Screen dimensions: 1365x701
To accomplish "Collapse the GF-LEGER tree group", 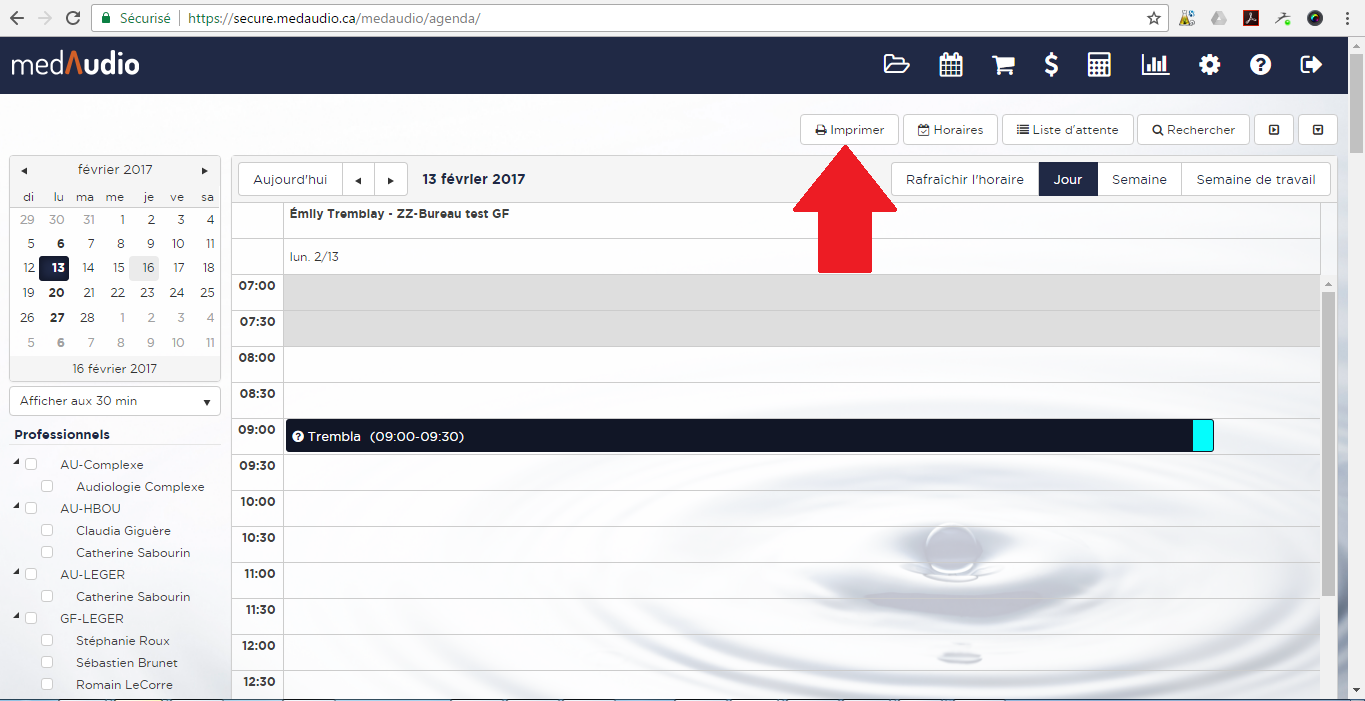I will (x=17, y=618).
